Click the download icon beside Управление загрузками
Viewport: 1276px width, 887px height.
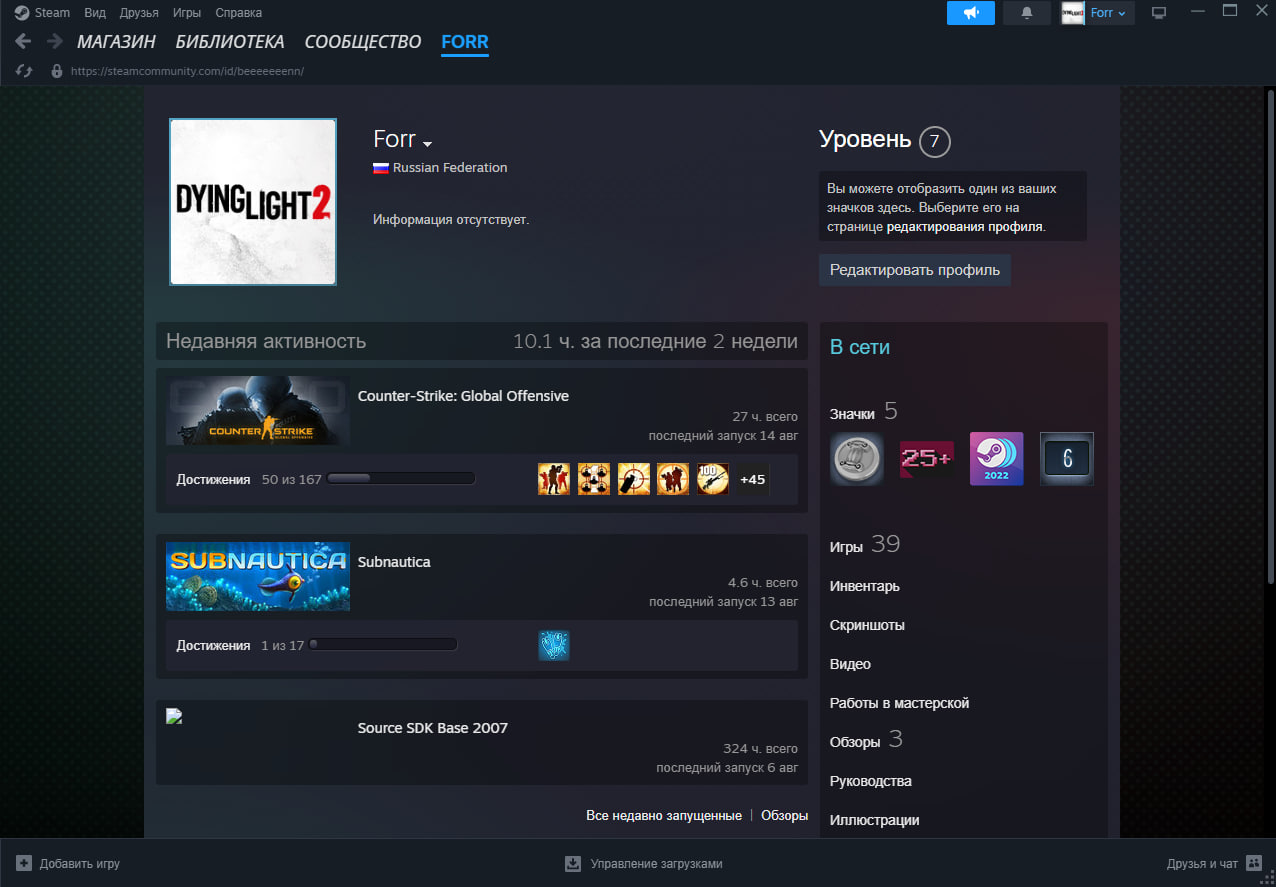pos(573,863)
